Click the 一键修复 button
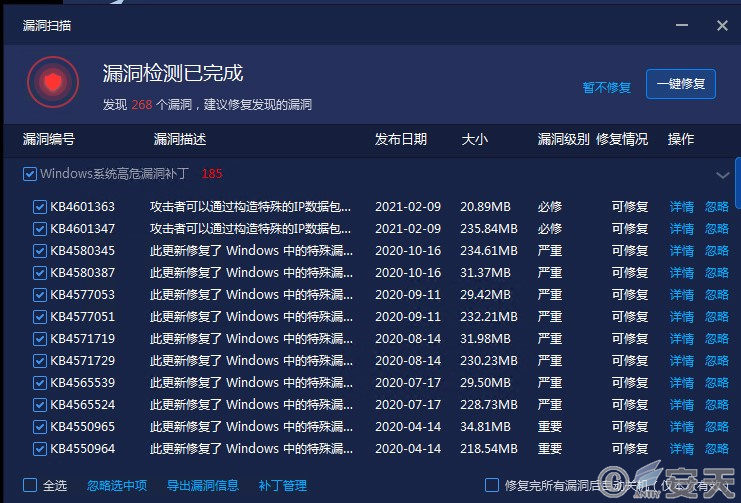Screen dimensions: 741x503 681,84
